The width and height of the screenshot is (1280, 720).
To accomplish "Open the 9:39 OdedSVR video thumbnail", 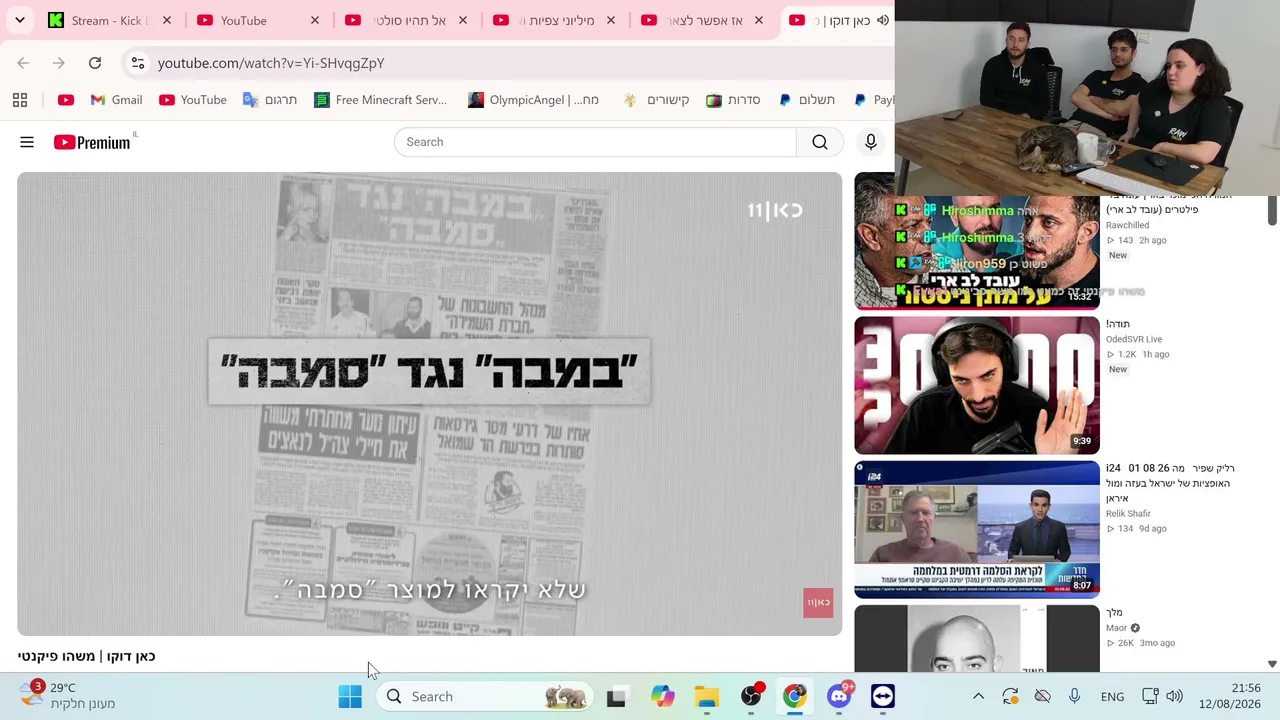I will click(x=977, y=385).
